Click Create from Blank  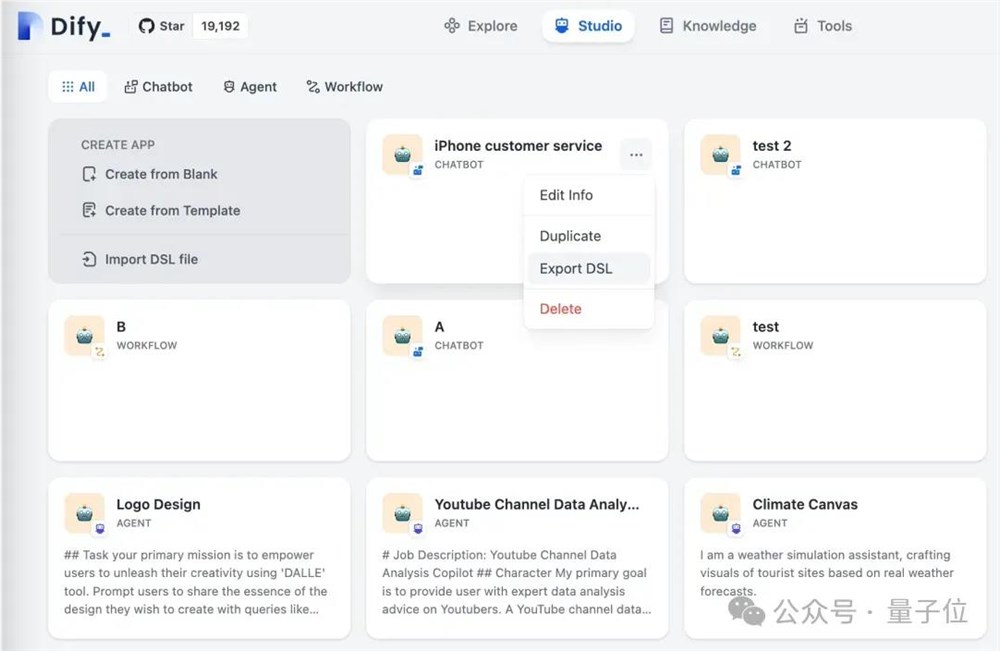click(x=150, y=174)
